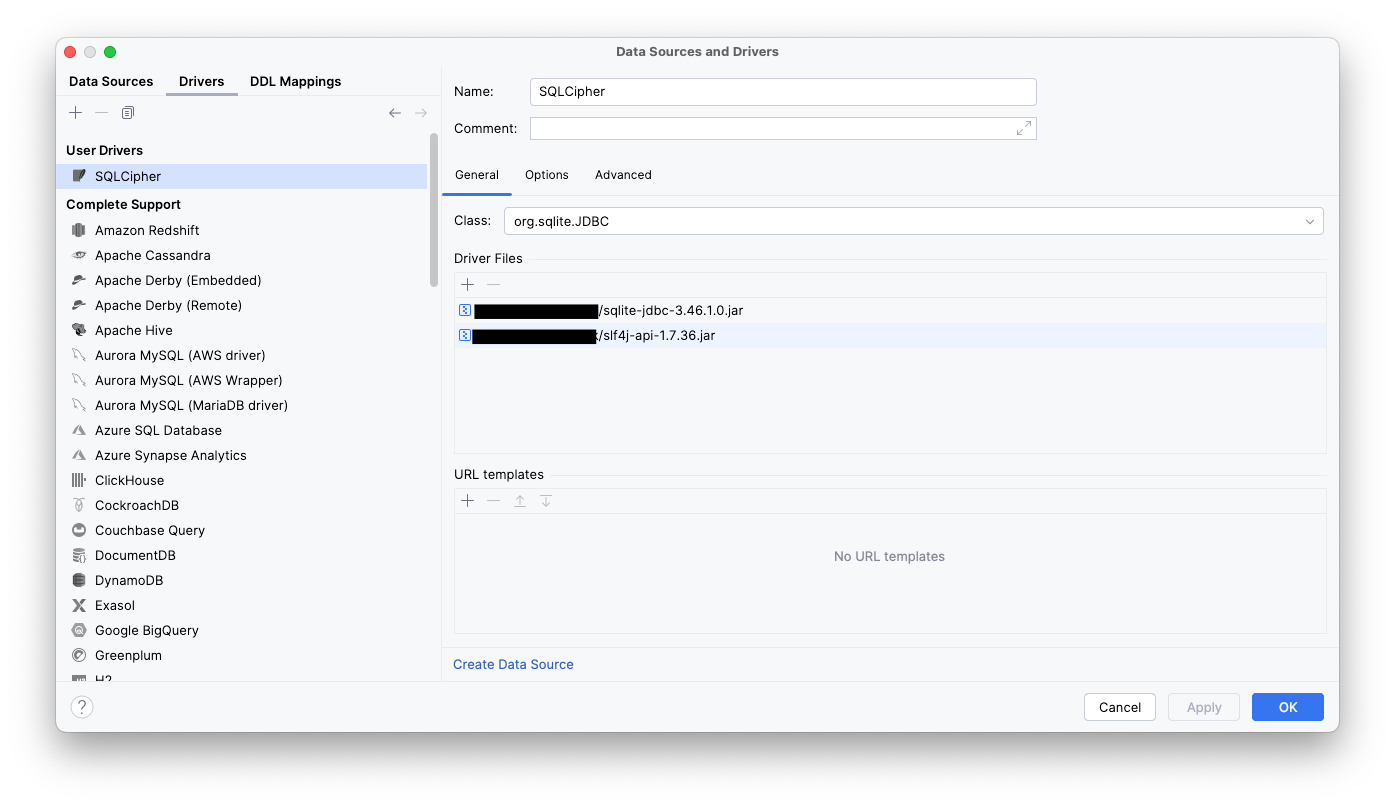Screen dimensions: 1395x806
Task: Select the sqlite-jdbc-3.46.1.0.jar file row
Action: tap(890, 310)
